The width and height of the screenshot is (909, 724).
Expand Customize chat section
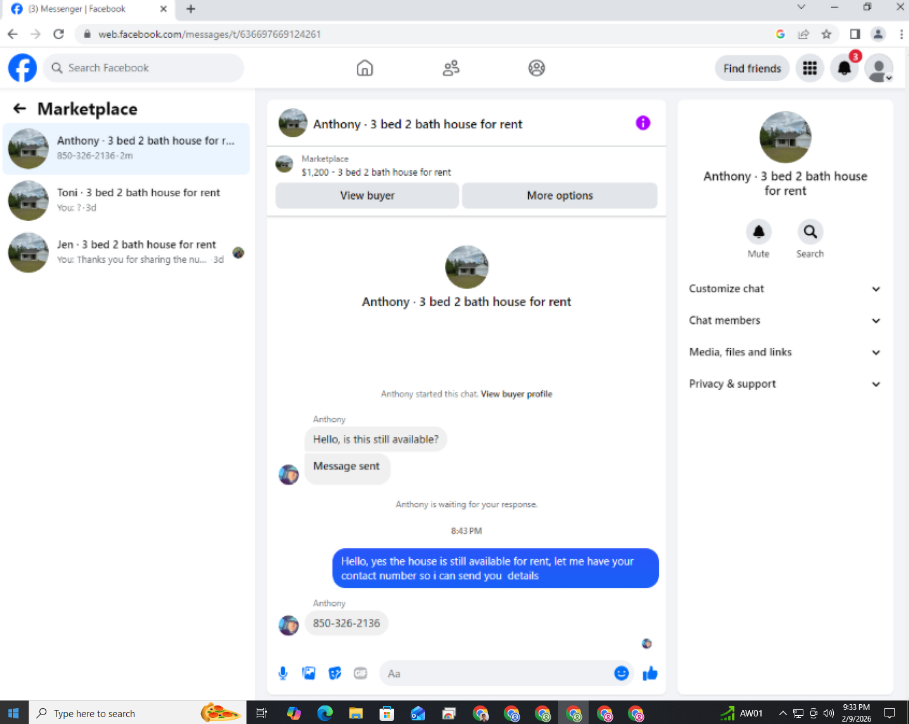[784, 289]
